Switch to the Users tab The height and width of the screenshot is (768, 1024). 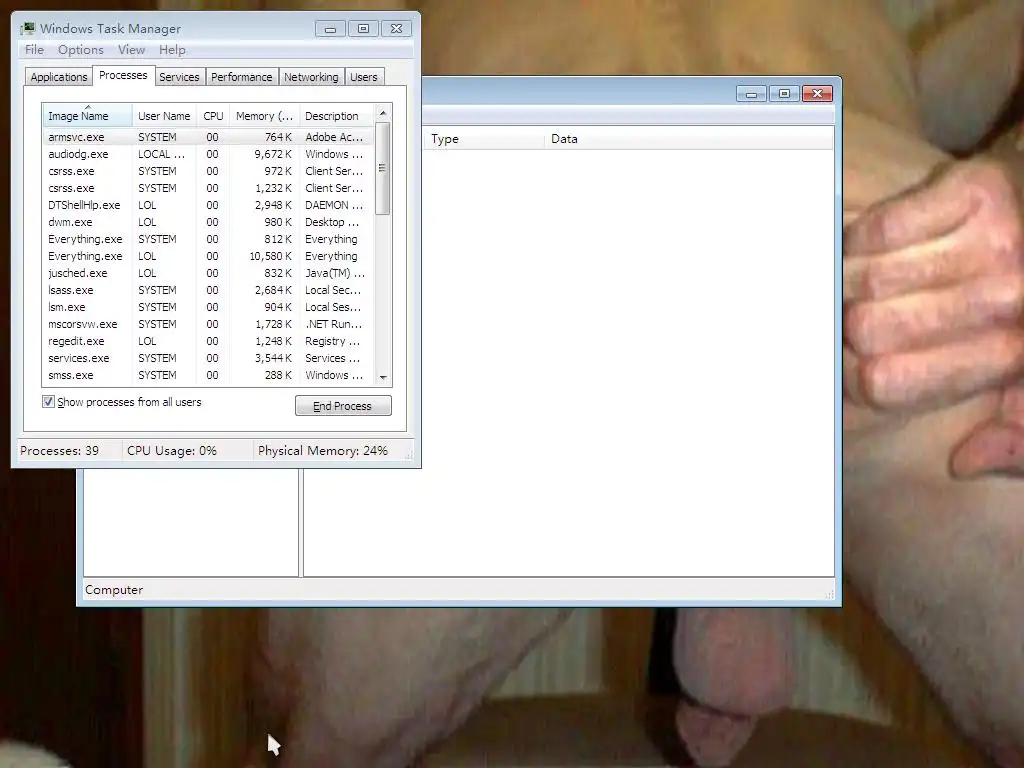pos(364,77)
